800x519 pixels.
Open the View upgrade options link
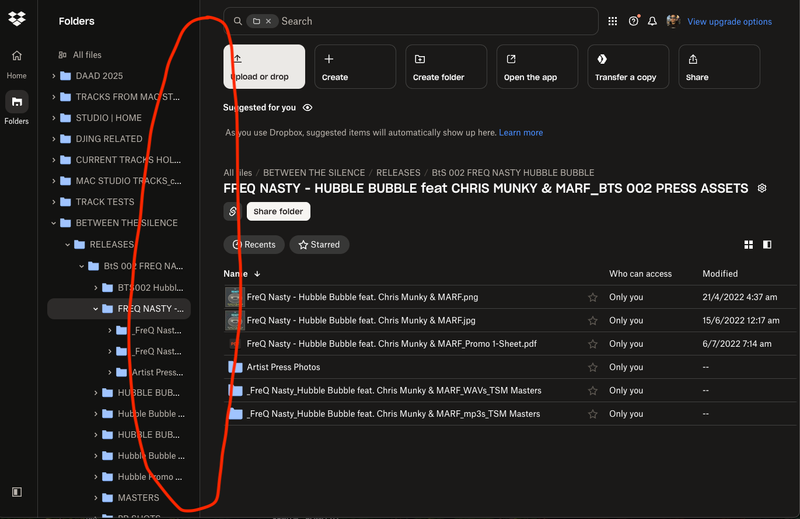pos(729,22)
